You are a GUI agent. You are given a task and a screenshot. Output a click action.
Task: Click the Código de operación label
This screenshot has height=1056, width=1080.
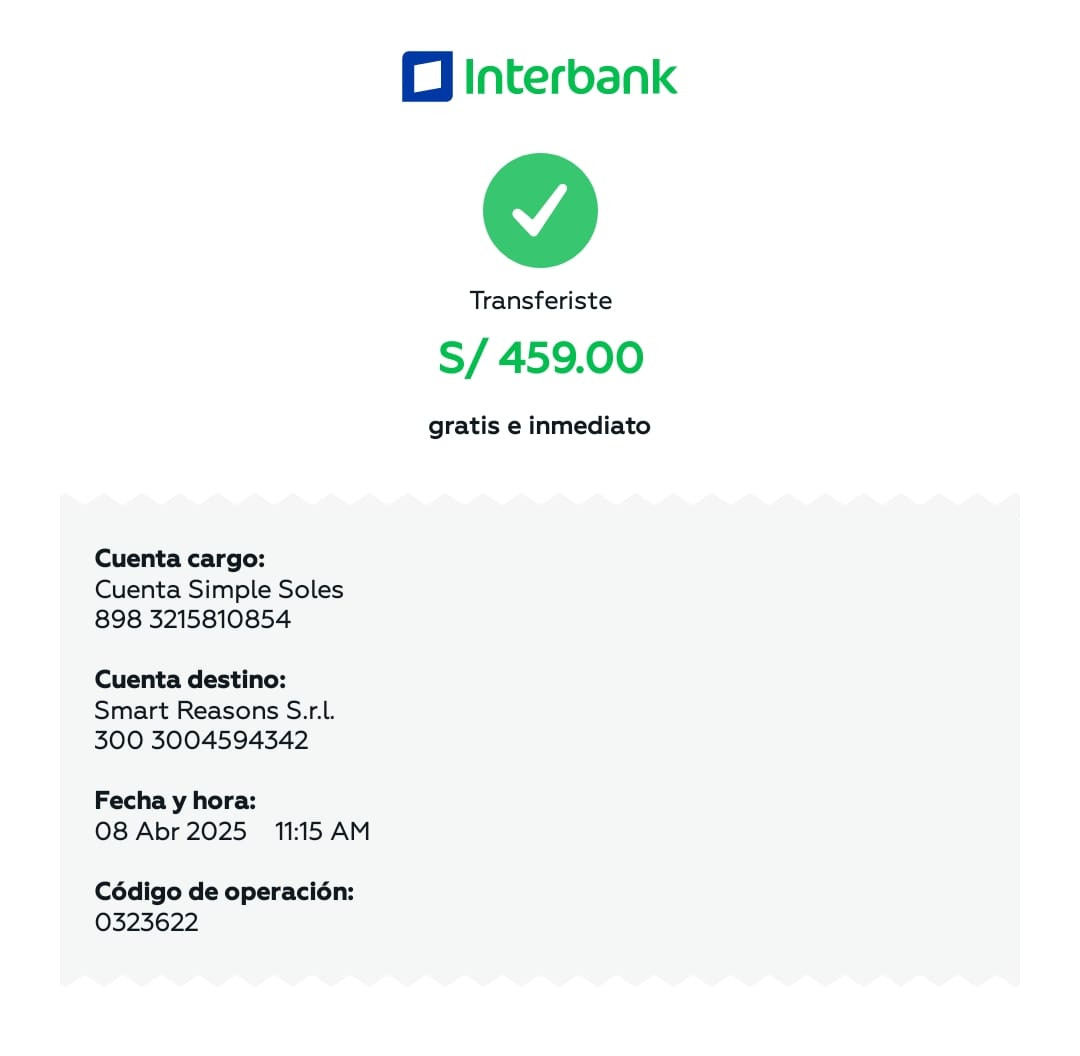tap(224, 892)
